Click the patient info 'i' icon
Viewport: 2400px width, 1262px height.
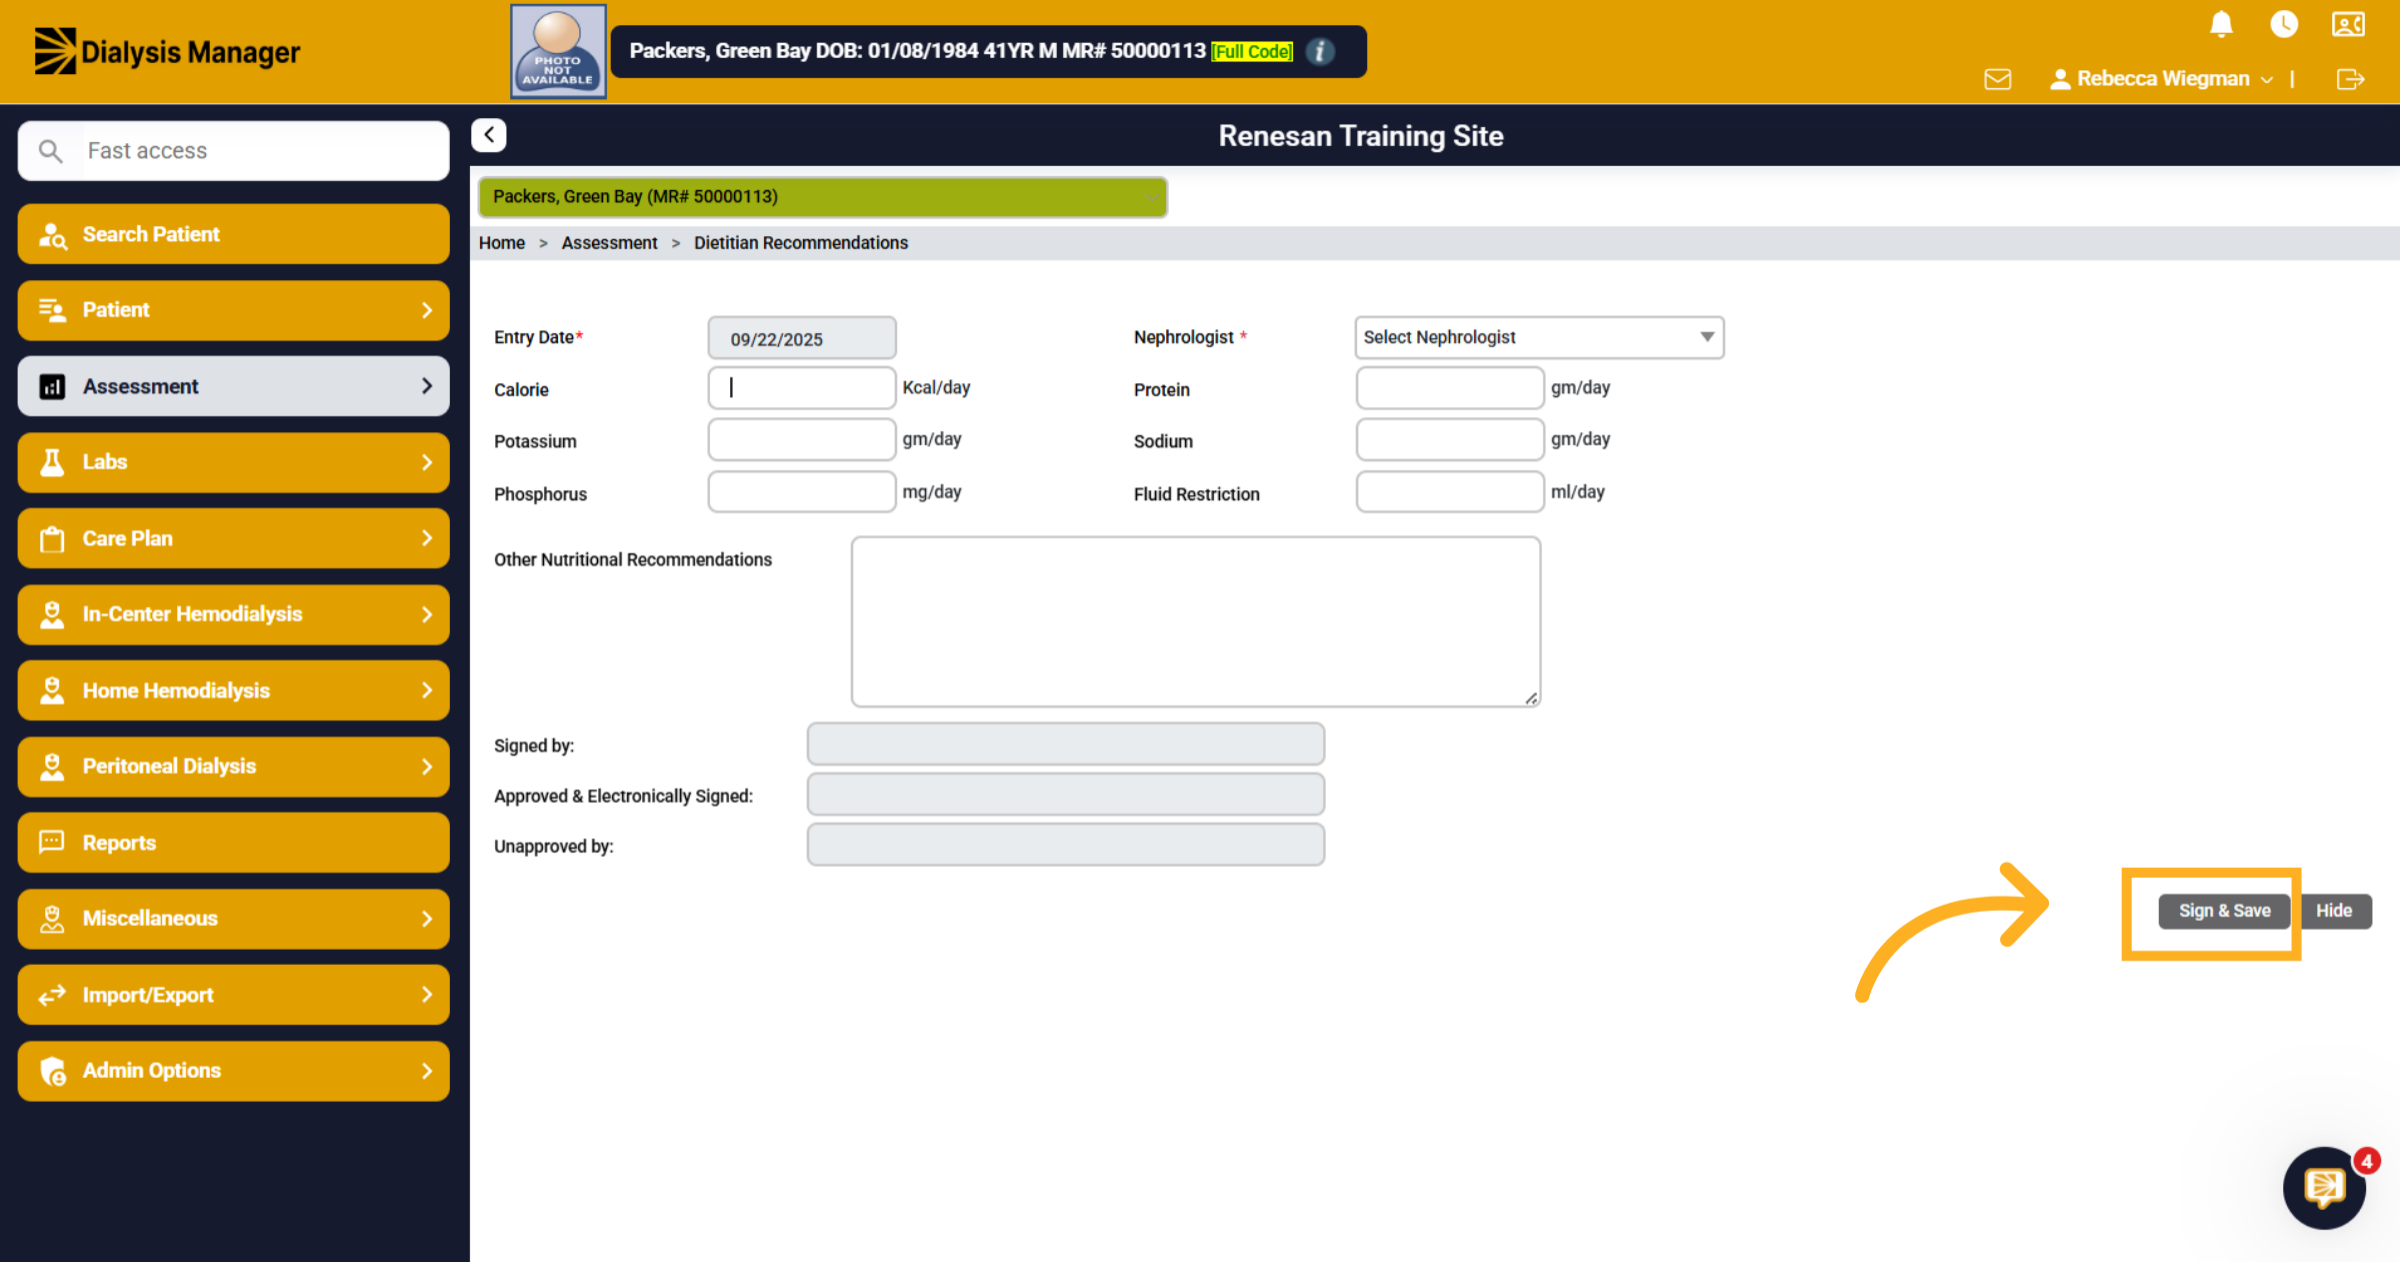click(x=1320, y=51)
